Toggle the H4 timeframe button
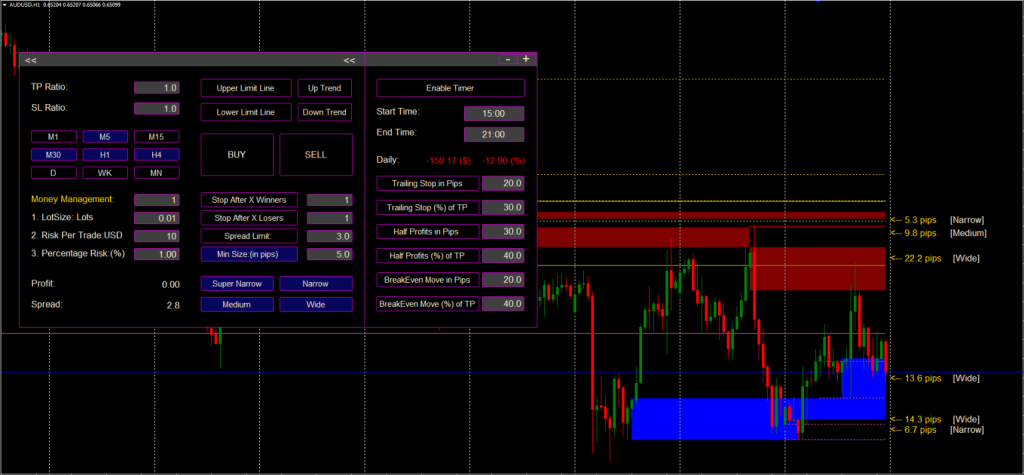The height and width of the screenshot is (475, 1024). (x=156, y=155)
